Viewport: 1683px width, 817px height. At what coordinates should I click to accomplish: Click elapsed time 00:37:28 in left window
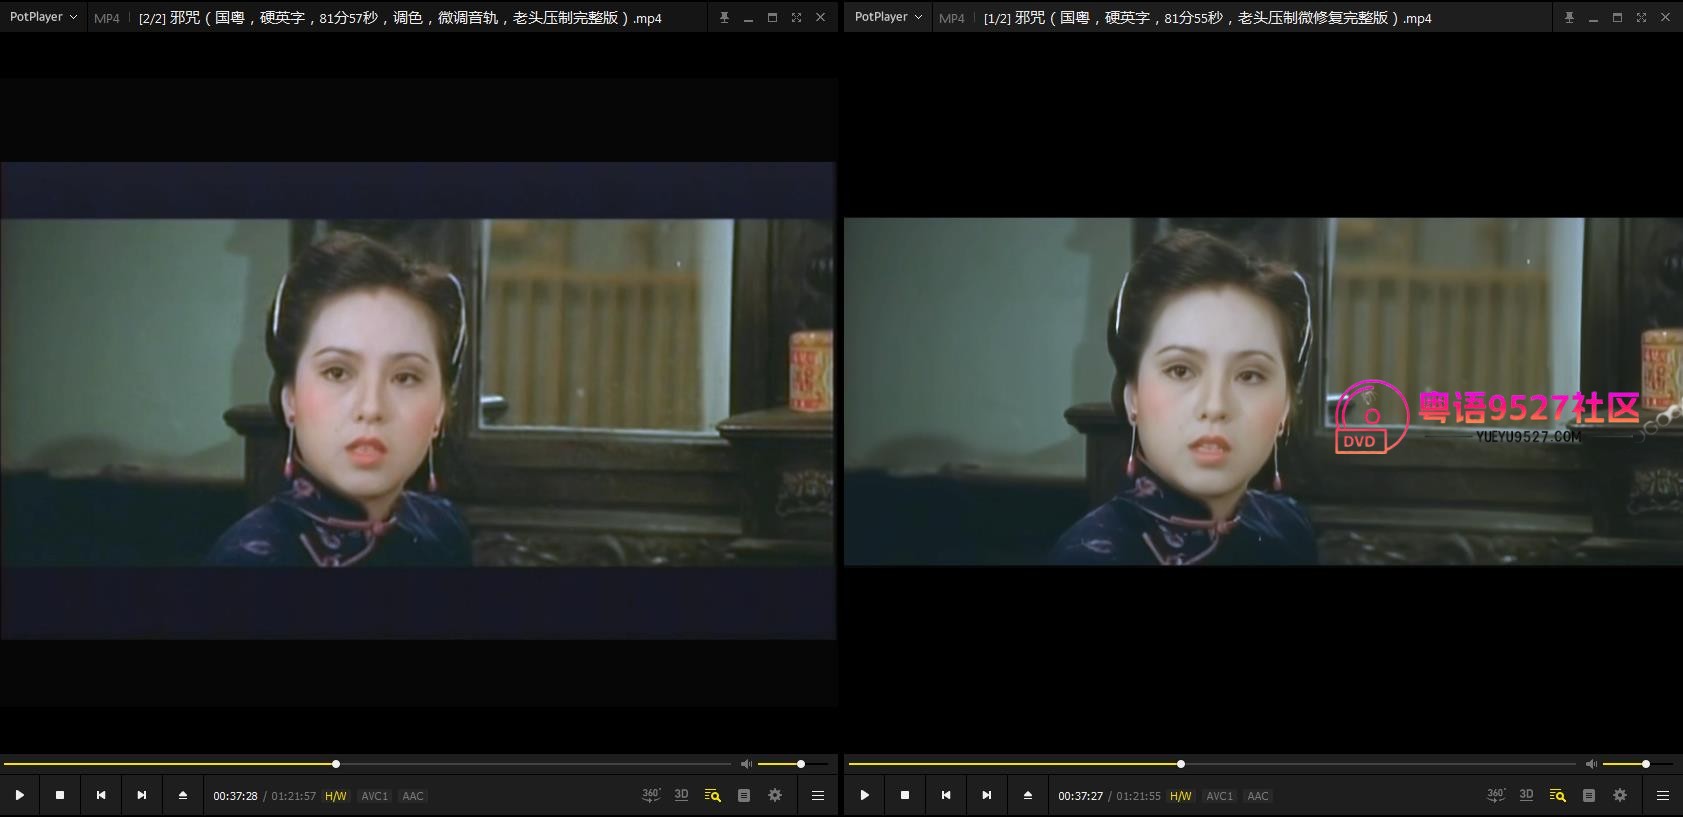(x=235, y=796)
